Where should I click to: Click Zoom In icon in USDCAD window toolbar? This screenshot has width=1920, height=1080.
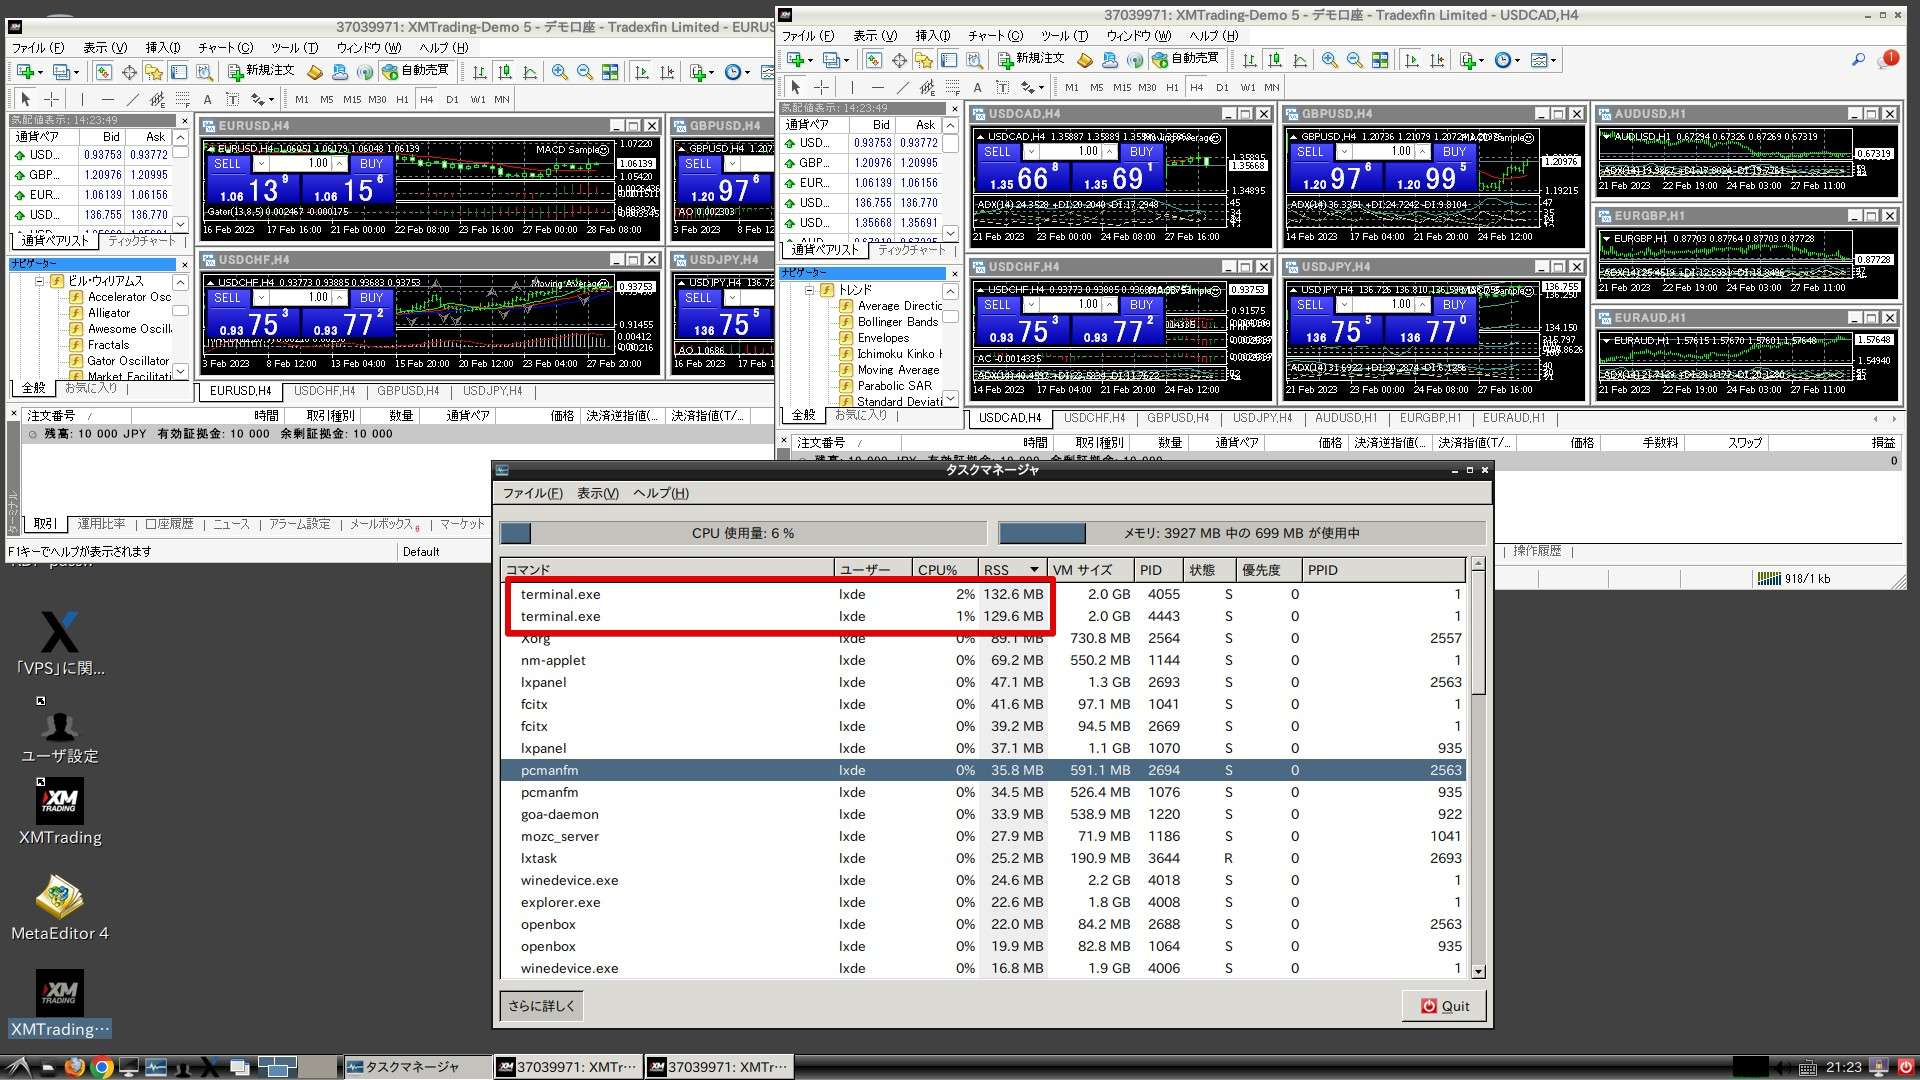[1330, 60]
